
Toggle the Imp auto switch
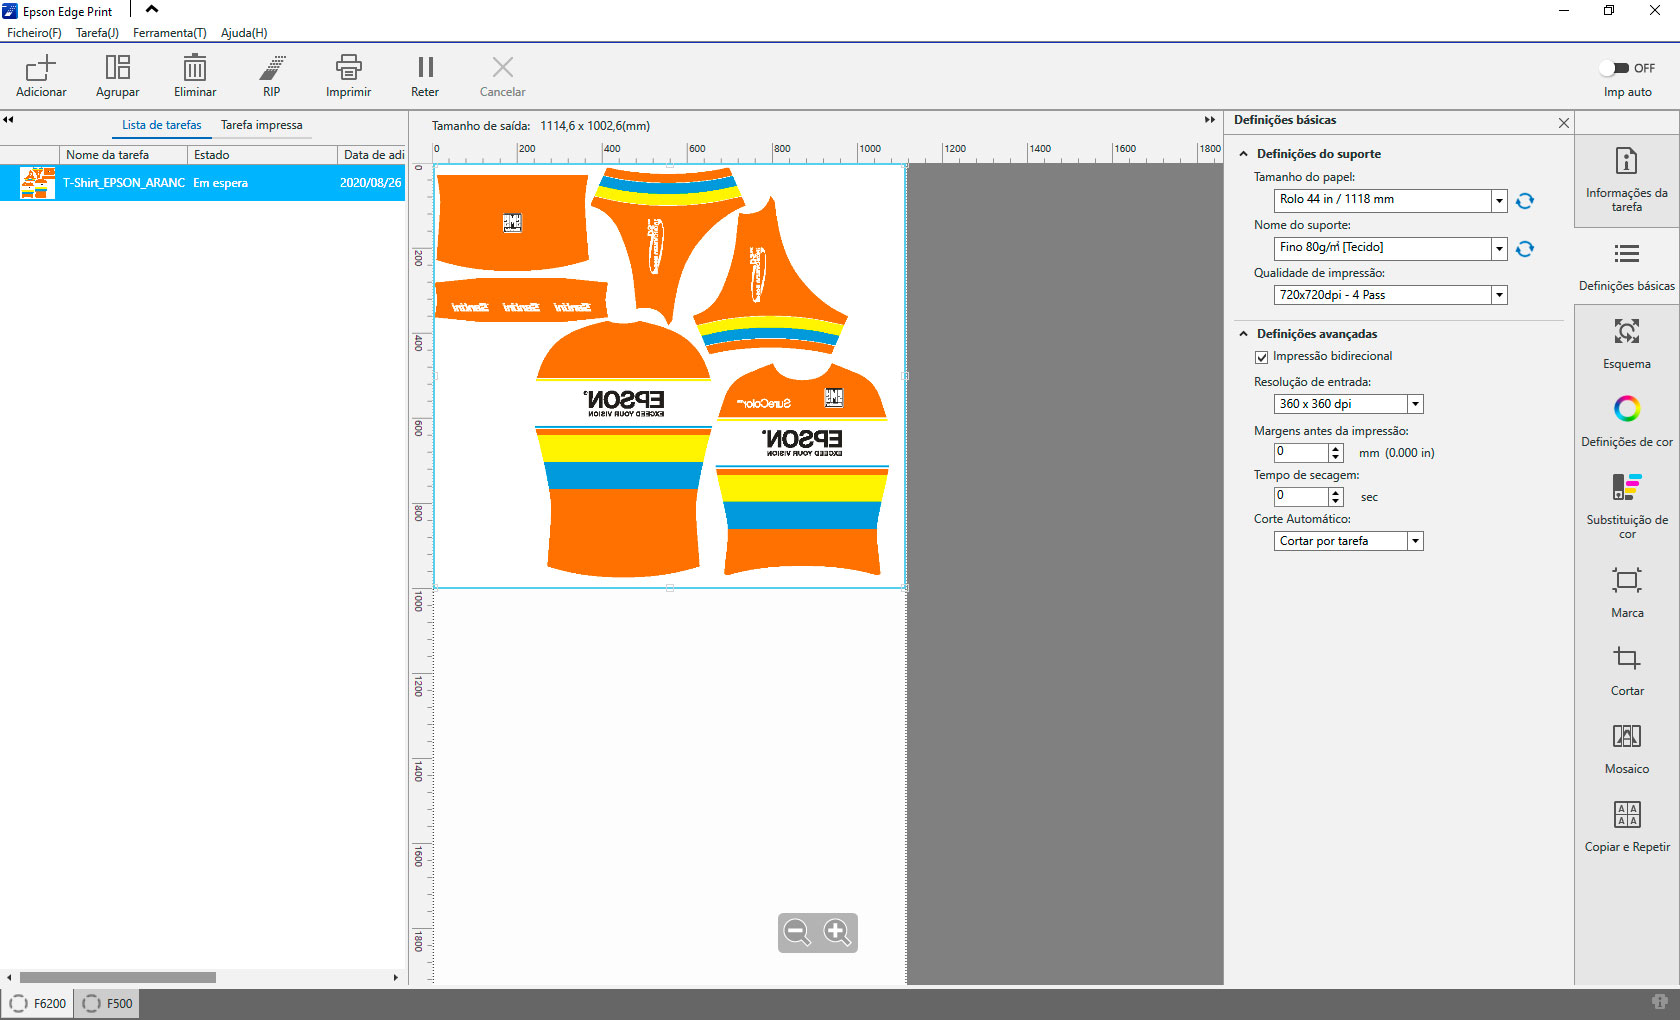click(x=1614, y=68)
